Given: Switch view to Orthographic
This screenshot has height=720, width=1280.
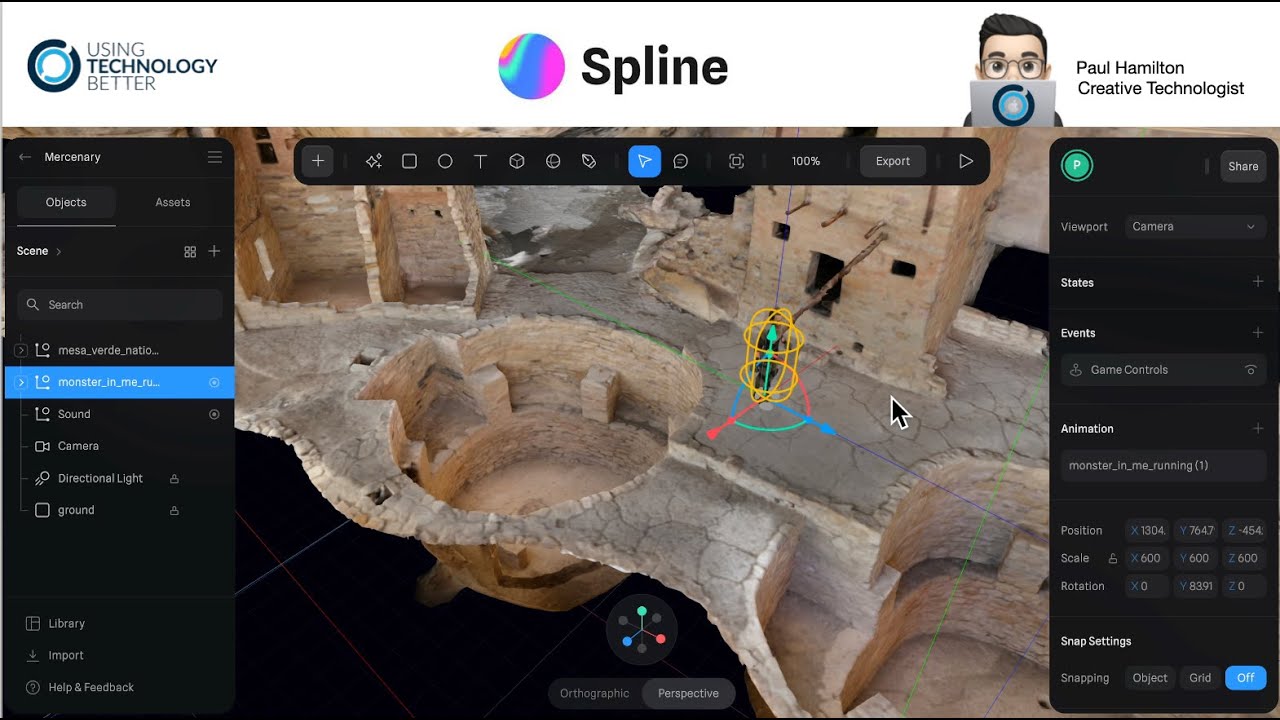Looking at the screenshot, I should coord(595,693).
